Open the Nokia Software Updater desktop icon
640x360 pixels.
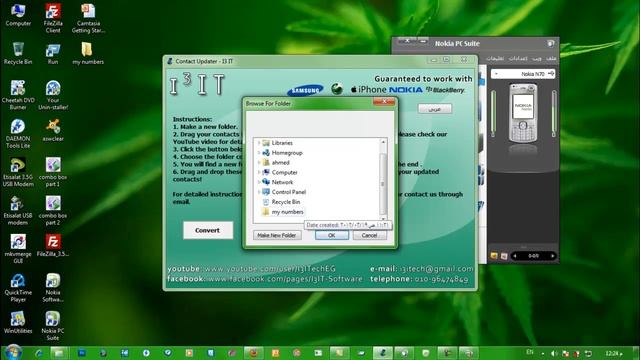(53, 287)
